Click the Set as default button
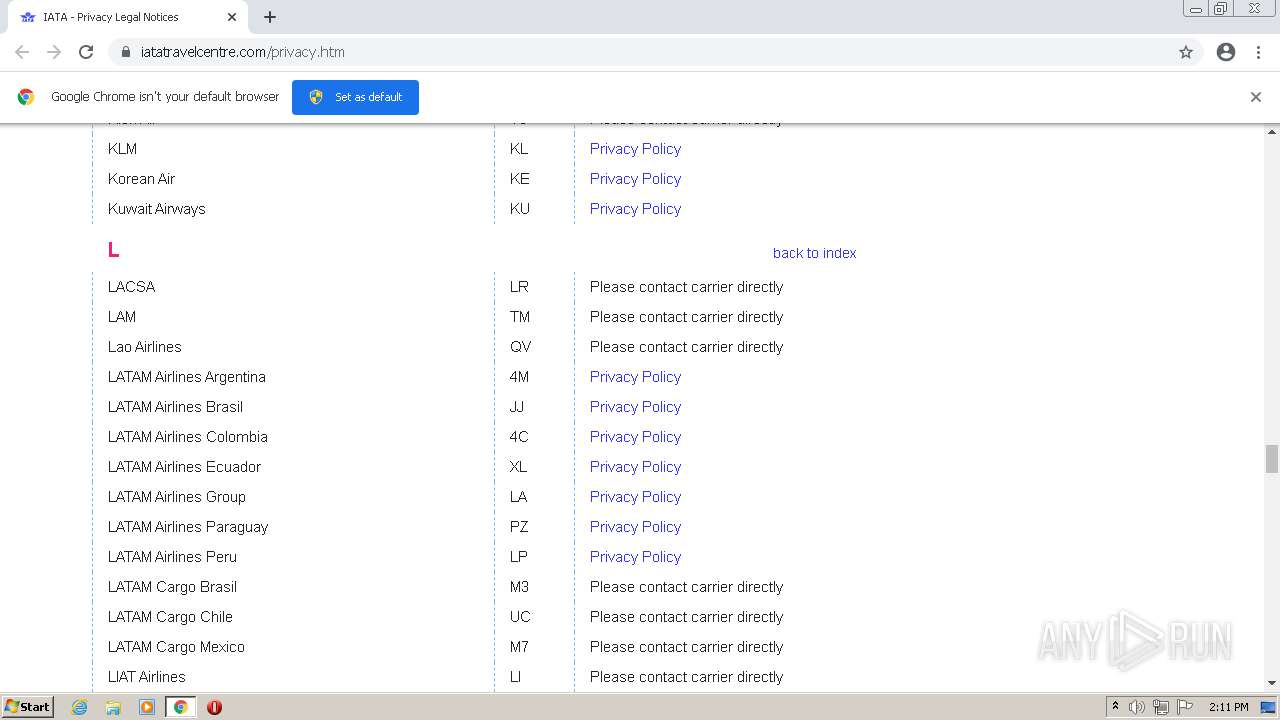This screenshot has width=1280, height=720. pyautogui.click(x=355, y=97)
